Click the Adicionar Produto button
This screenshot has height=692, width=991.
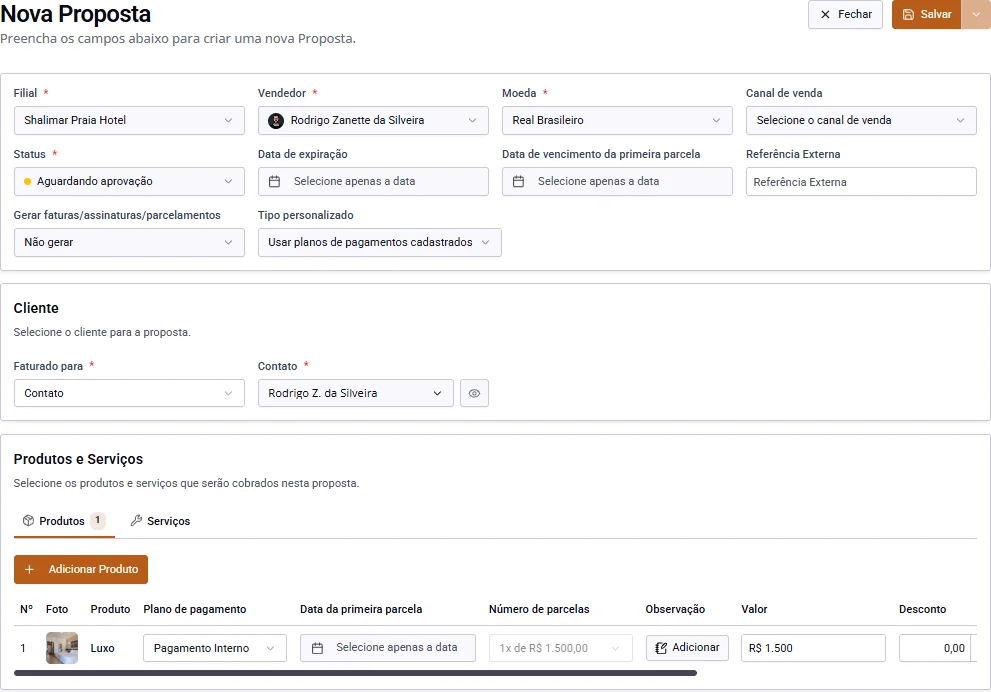point(81,569)
